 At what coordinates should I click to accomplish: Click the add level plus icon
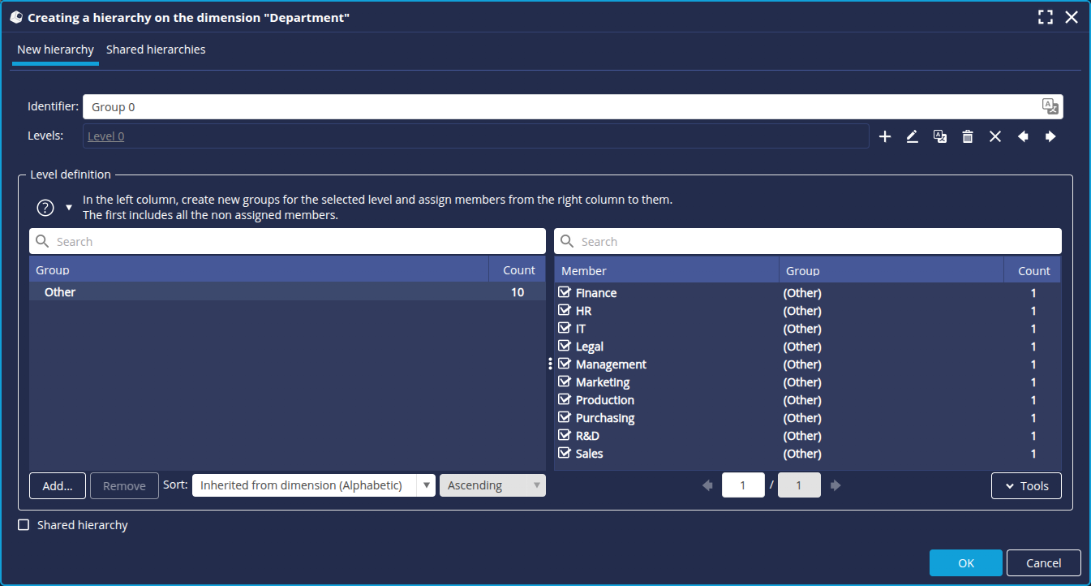(x=884, y=137)
